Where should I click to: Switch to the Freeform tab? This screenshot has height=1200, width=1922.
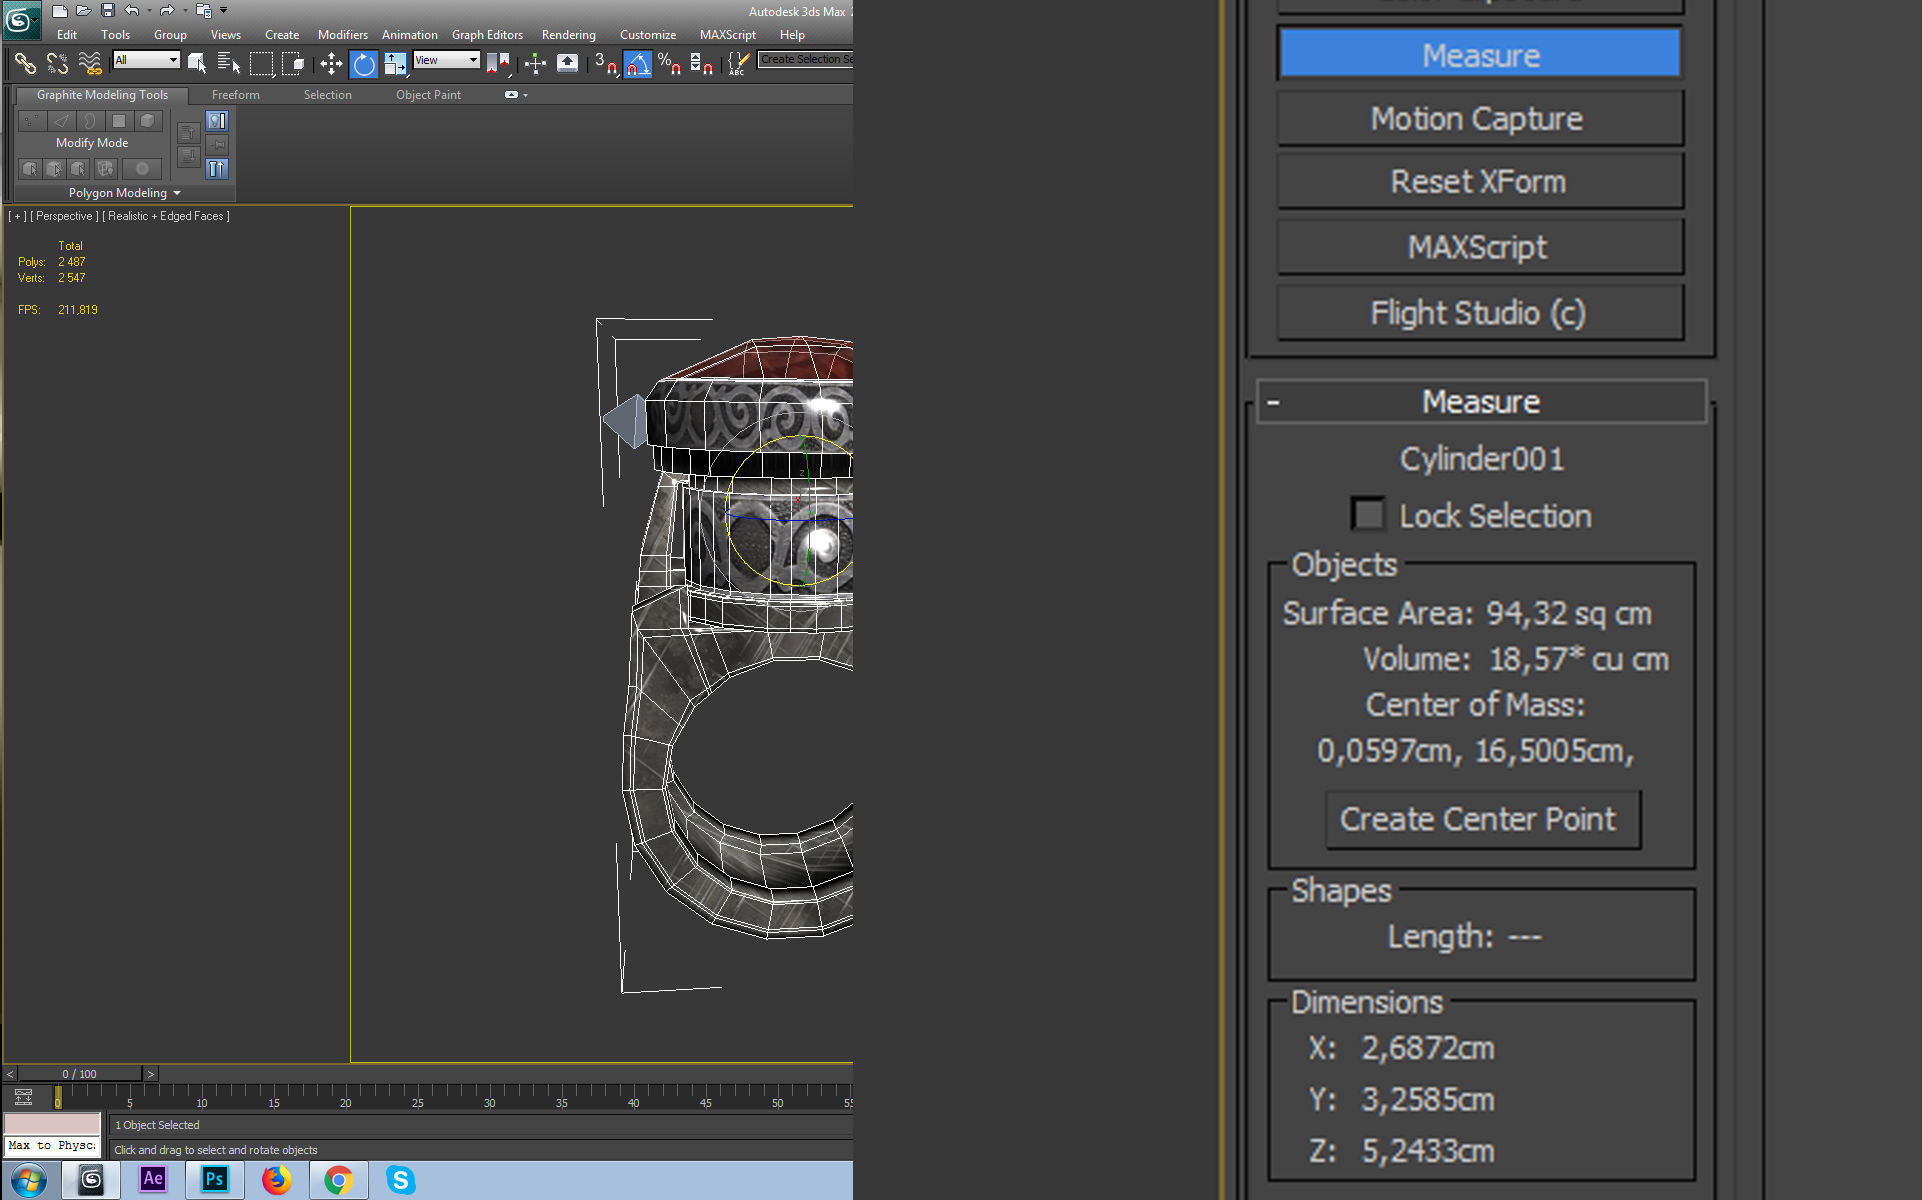235,95
